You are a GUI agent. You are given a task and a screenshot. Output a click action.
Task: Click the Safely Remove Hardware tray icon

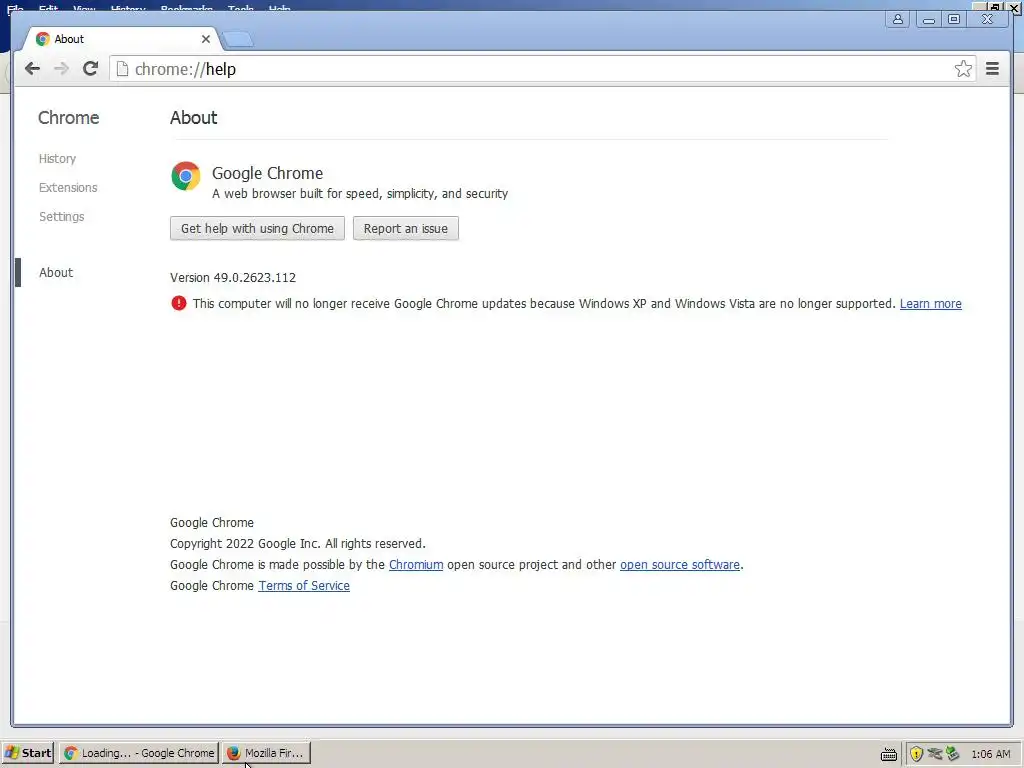953,754
